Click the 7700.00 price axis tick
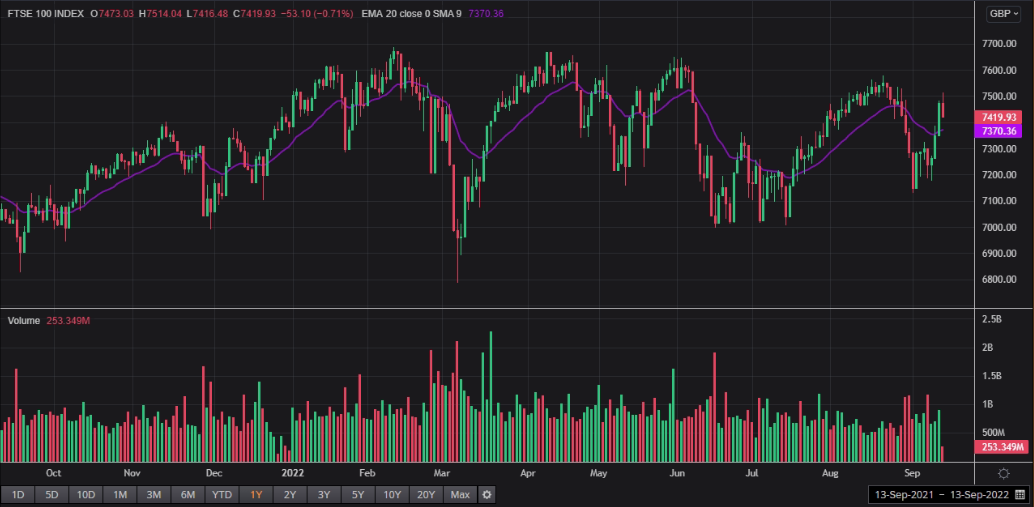 (x=1000, y=44)
